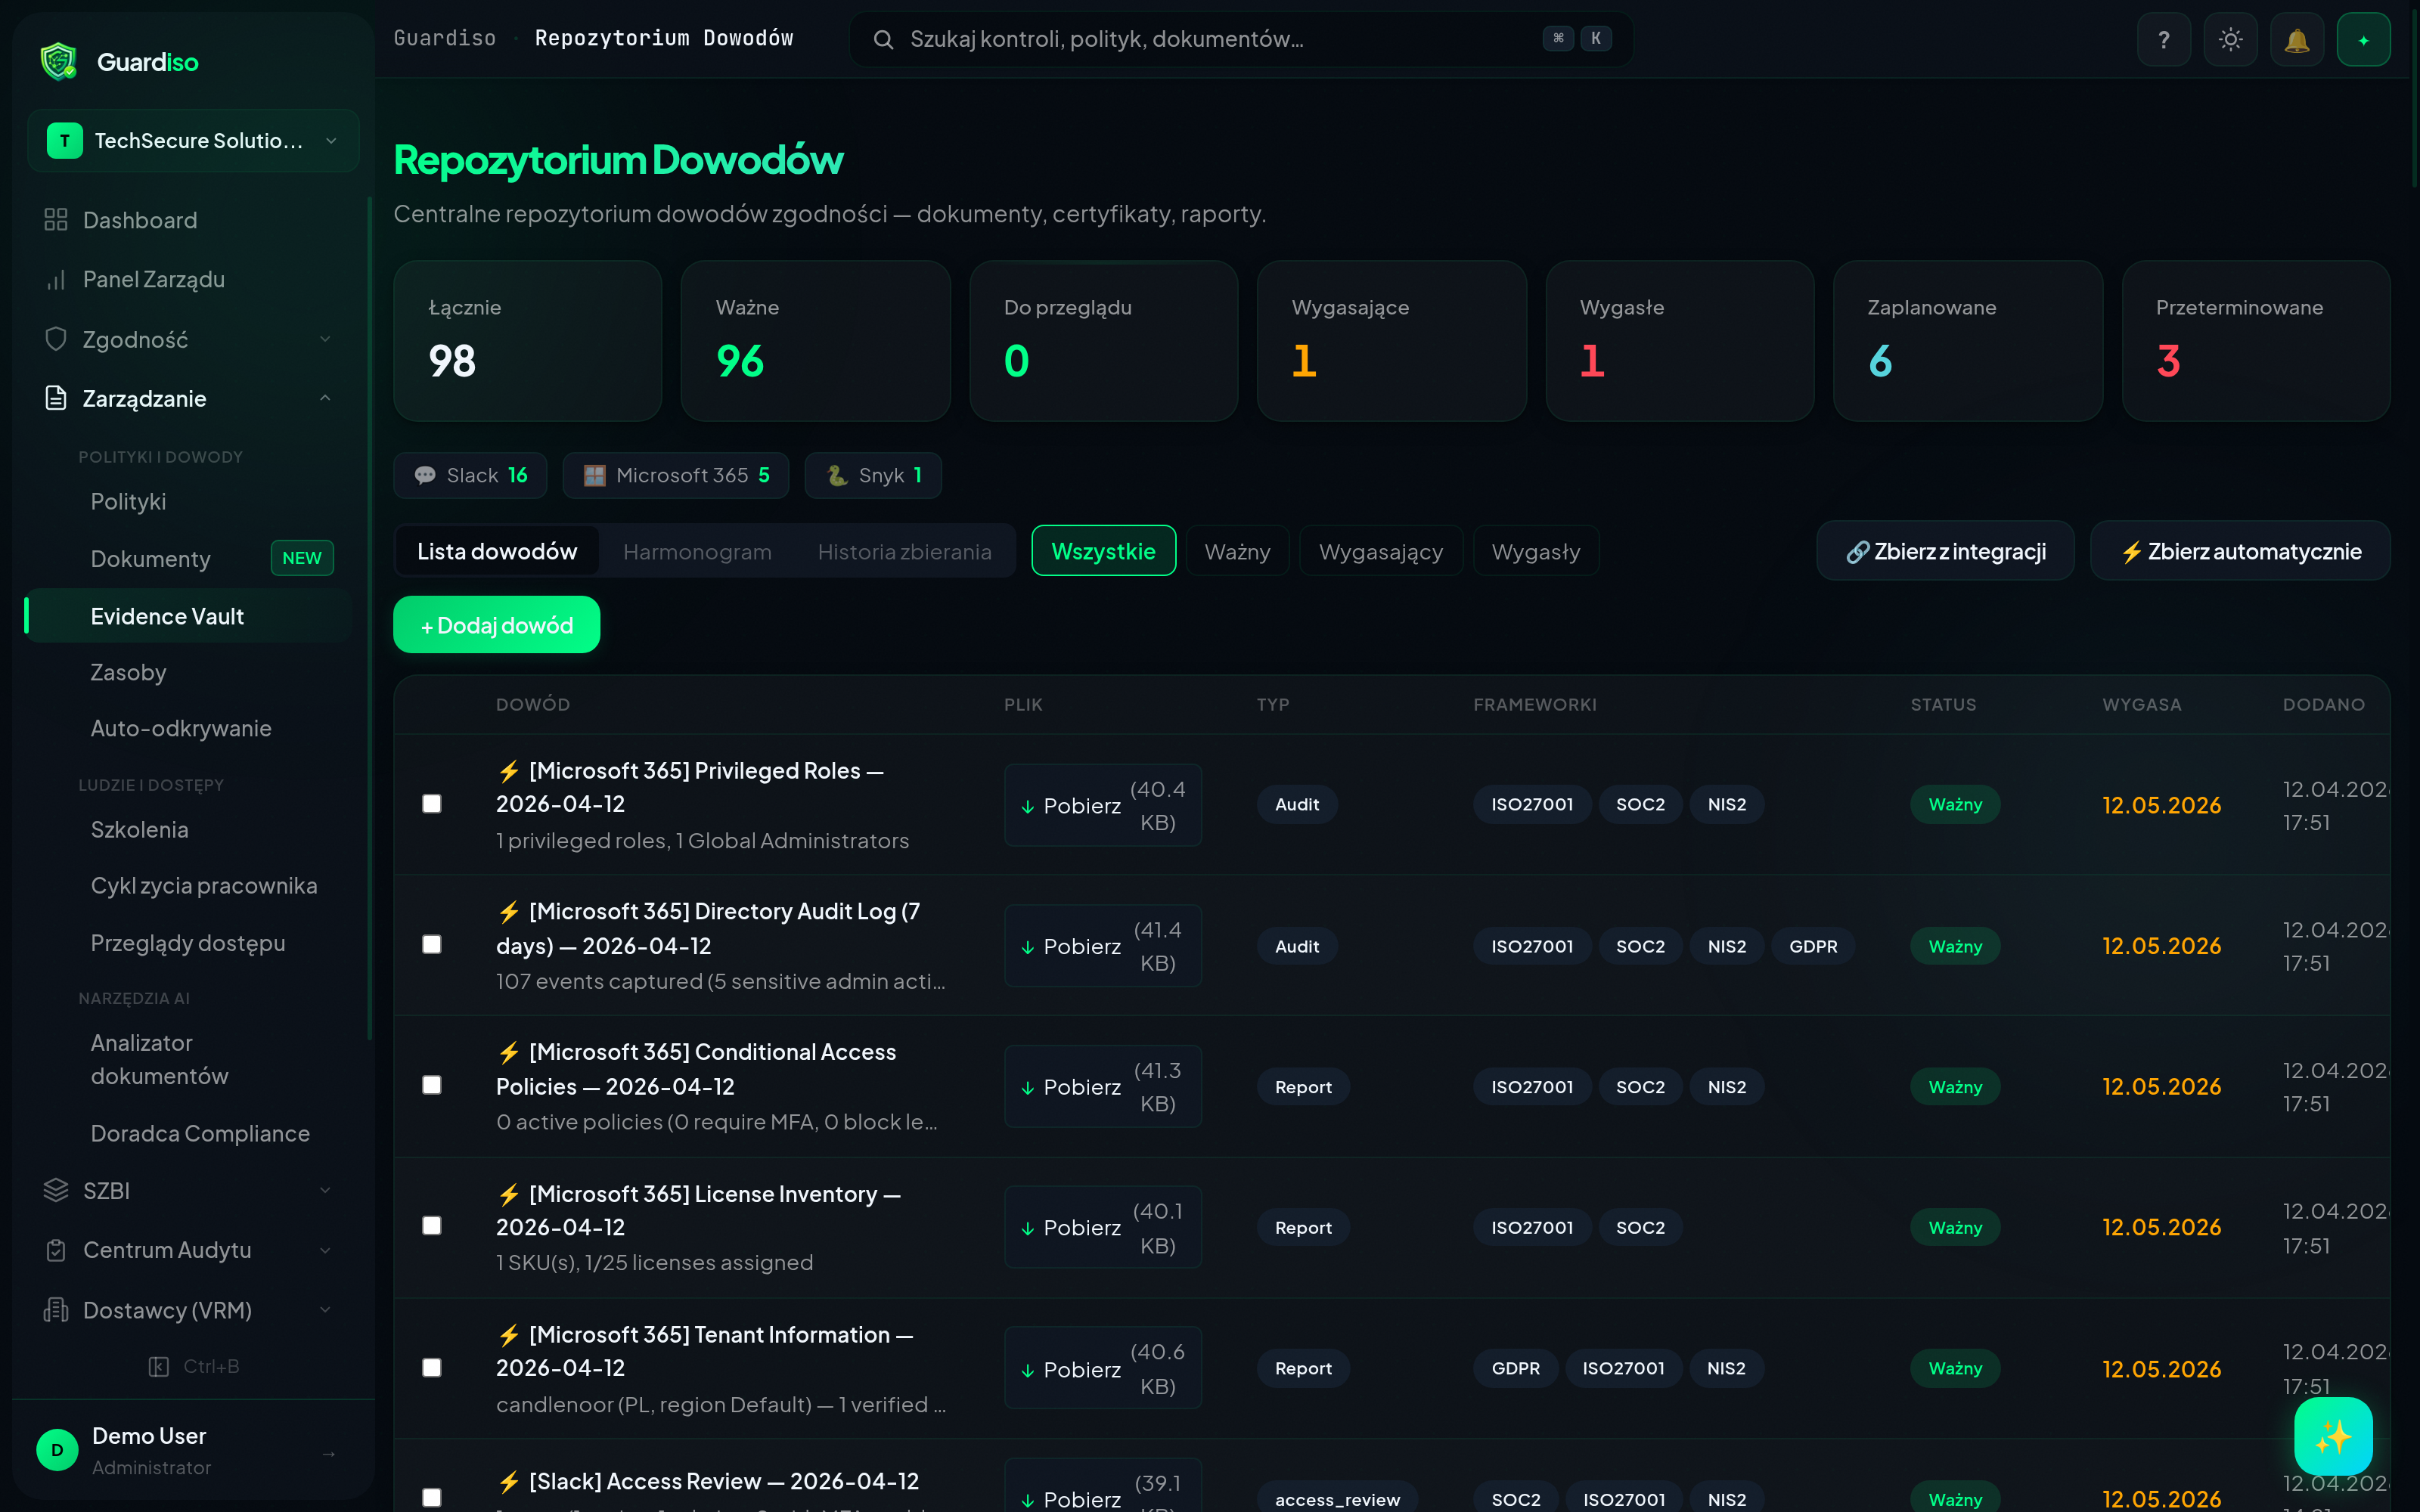The image size is (2420, 1512).
Task: Open the floating AI assistant sparkle button
Action: coord(2332,1436)
